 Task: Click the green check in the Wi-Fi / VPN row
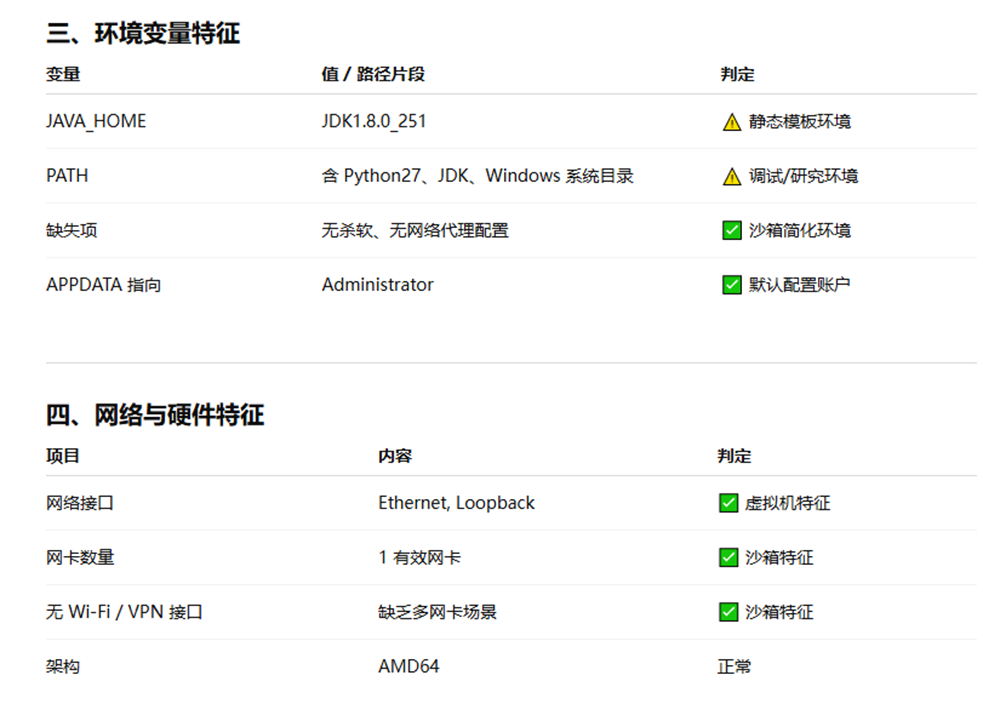[728, 612]
